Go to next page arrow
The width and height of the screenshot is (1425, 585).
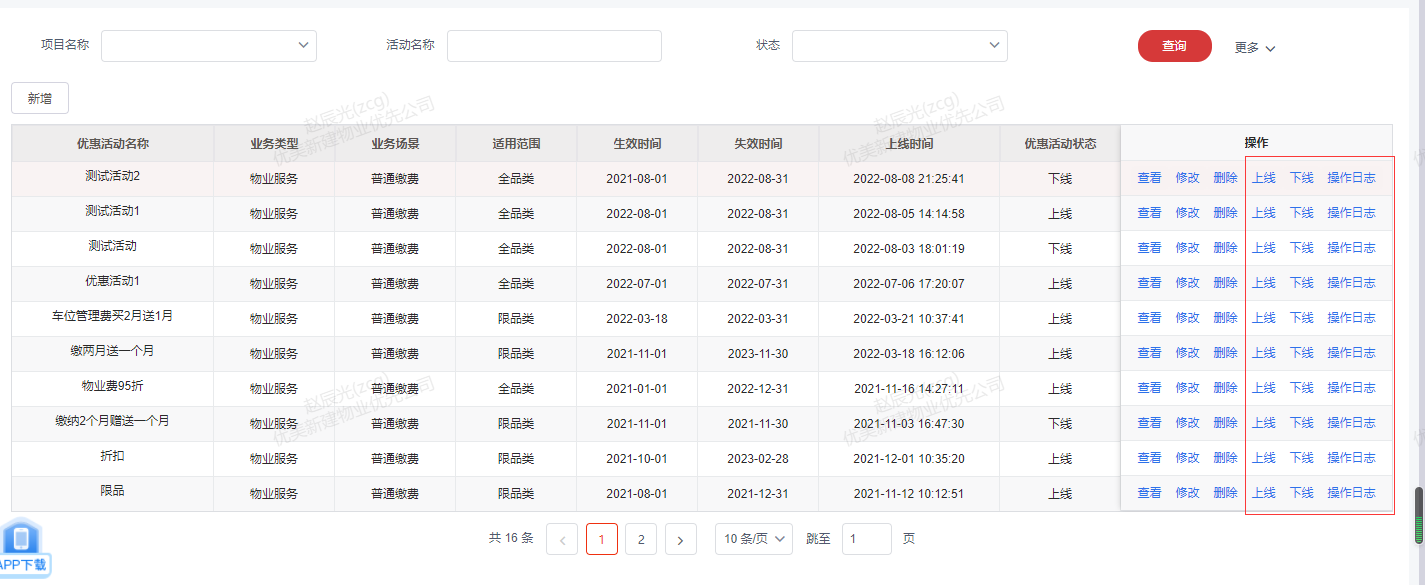[680, 540]
